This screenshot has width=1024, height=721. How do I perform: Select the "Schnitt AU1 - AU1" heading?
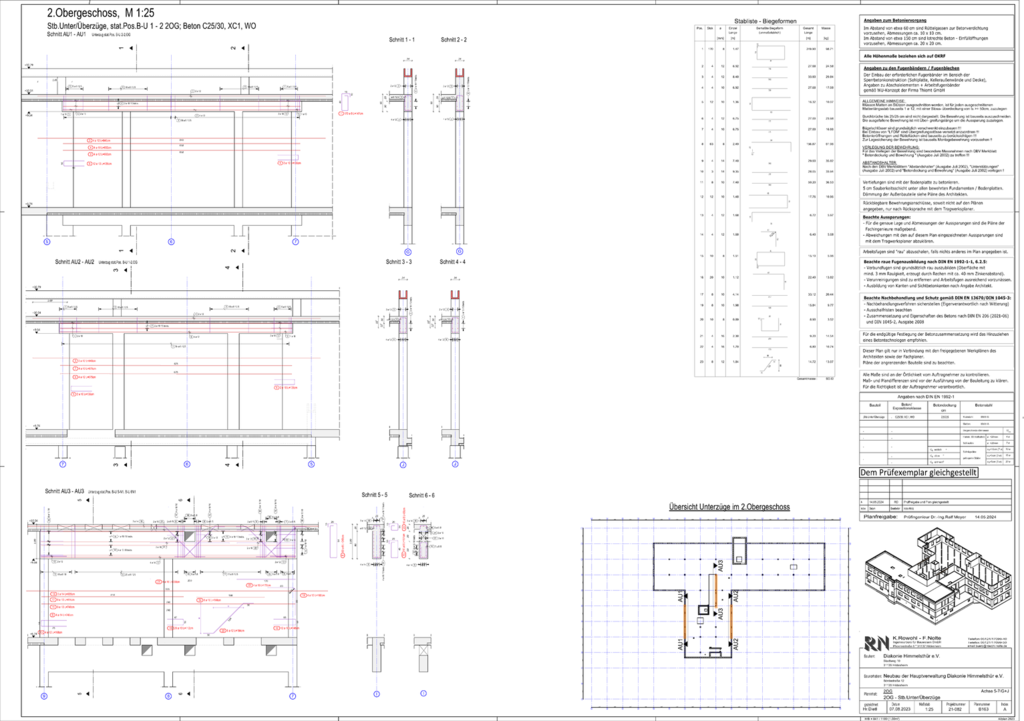[x=68, y=34]
